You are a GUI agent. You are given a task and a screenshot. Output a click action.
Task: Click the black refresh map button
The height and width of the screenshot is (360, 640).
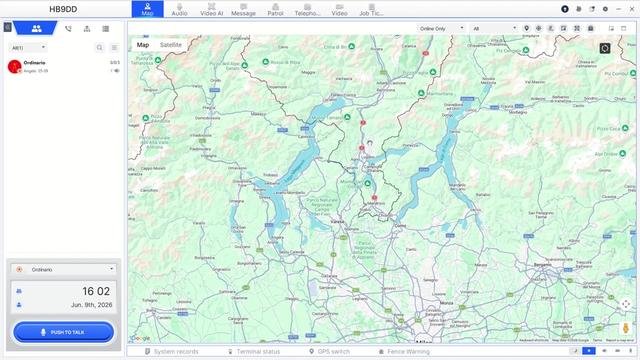tap(605, 48)
